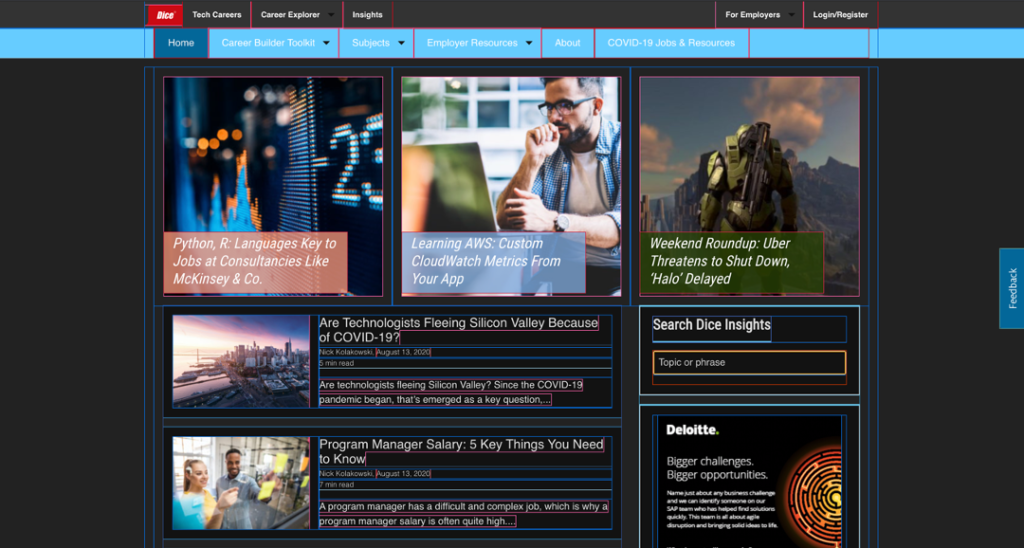Screen dimensions: 1024x548
Task: Expand the Career Explorer dropdown arrow
Action: point(331,15)
